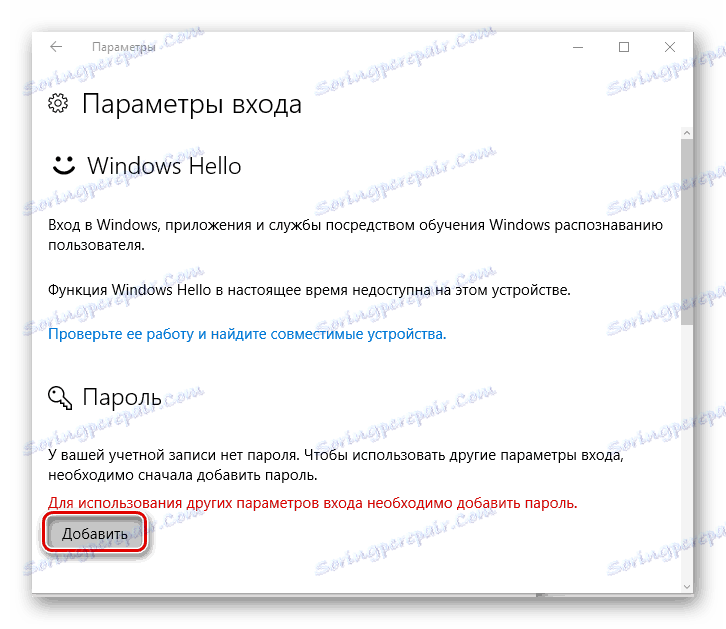Add a password with the Добавить button
Viewport: 726px width, 629px height.
pos(95,534)
